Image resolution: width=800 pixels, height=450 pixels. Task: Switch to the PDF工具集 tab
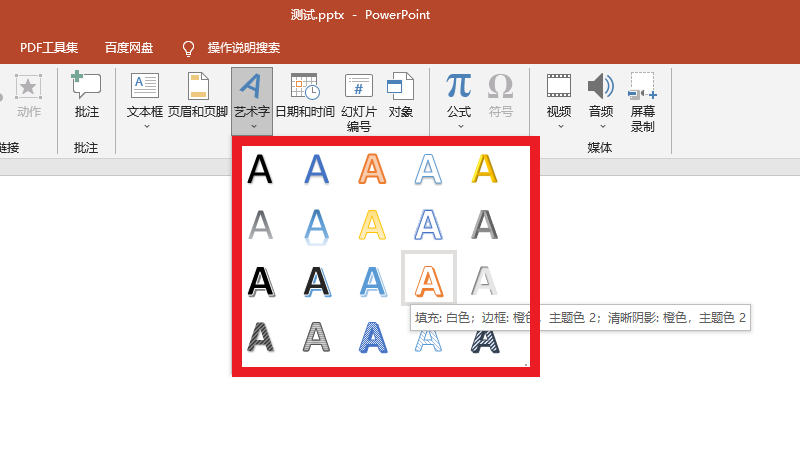49,47
